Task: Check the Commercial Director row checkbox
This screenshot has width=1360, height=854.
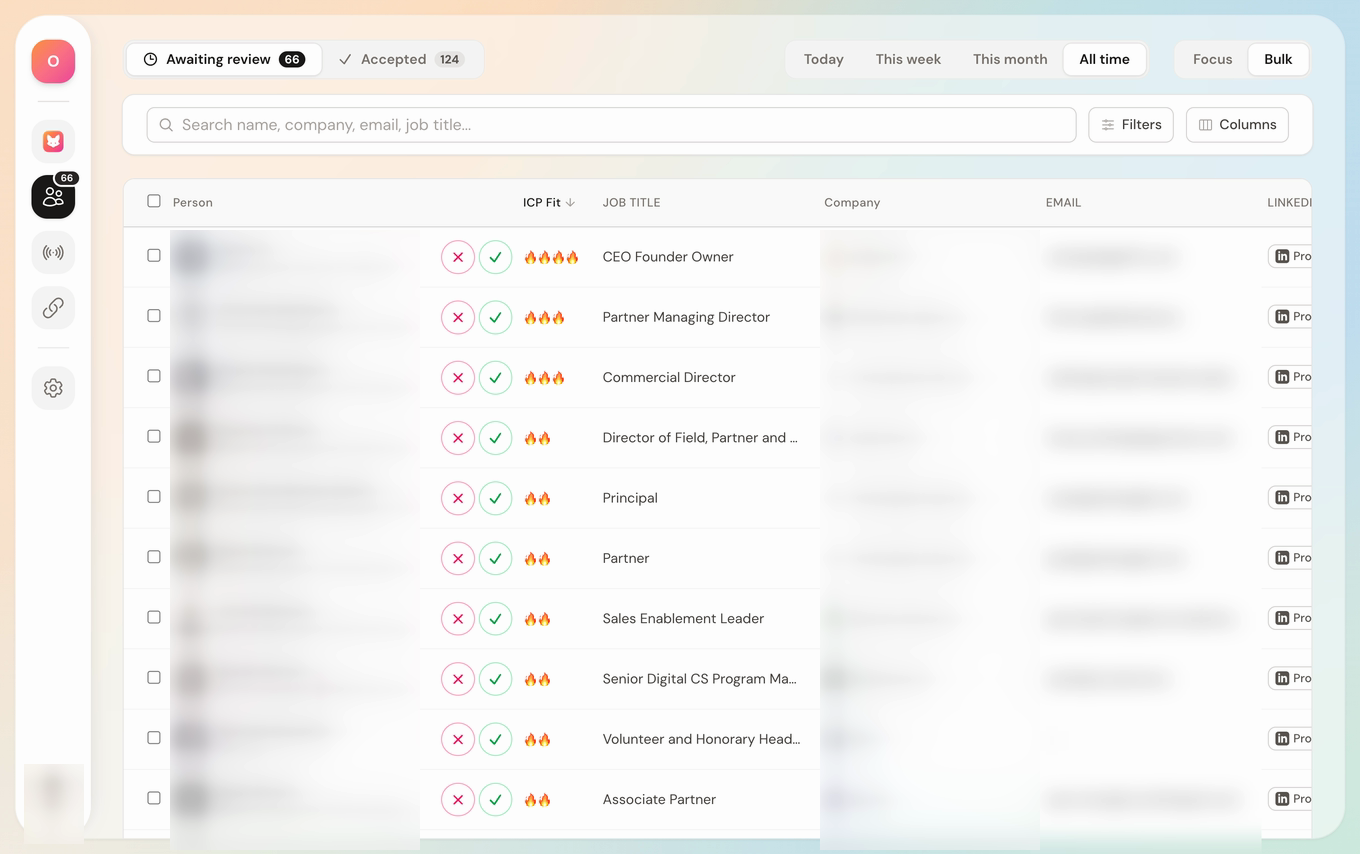Action: [x=154, y=376]
